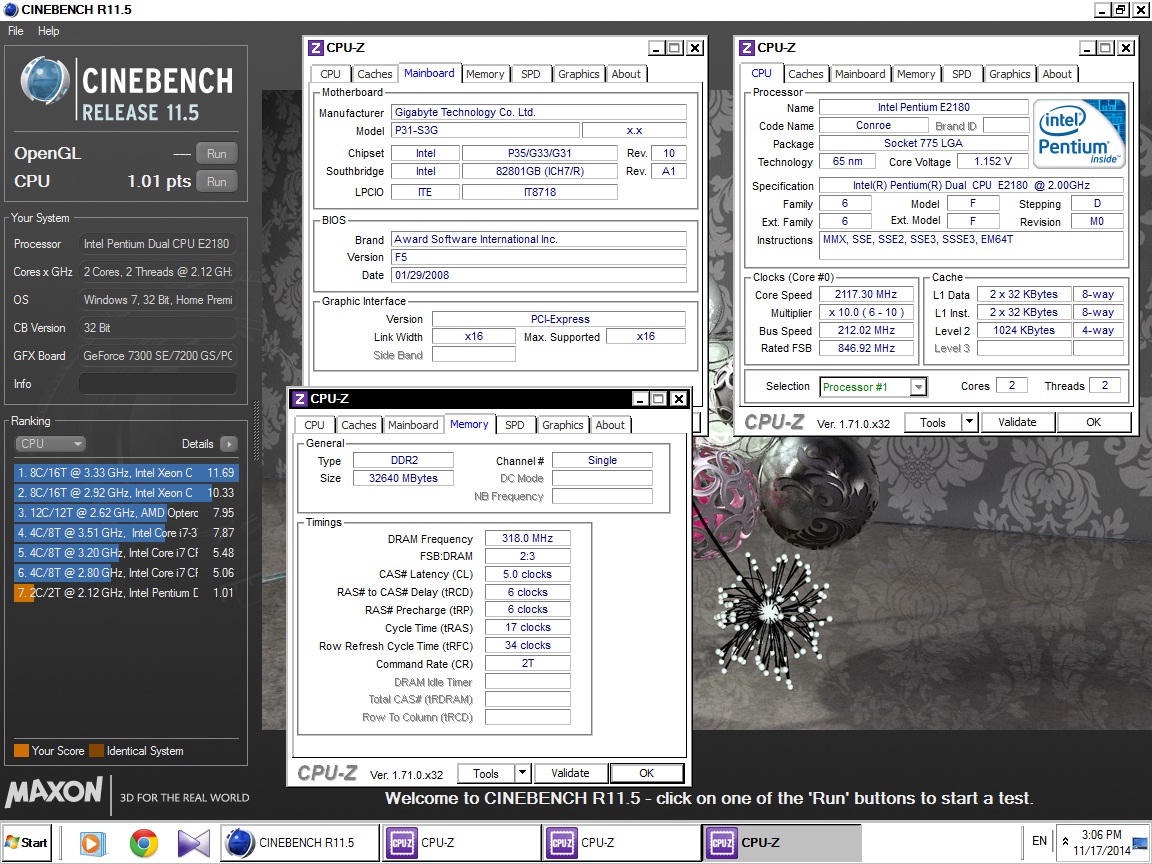Open Graphics tab in Mainboard CPU-Z window
This screenshot has width=1152, height=864.
578,74
